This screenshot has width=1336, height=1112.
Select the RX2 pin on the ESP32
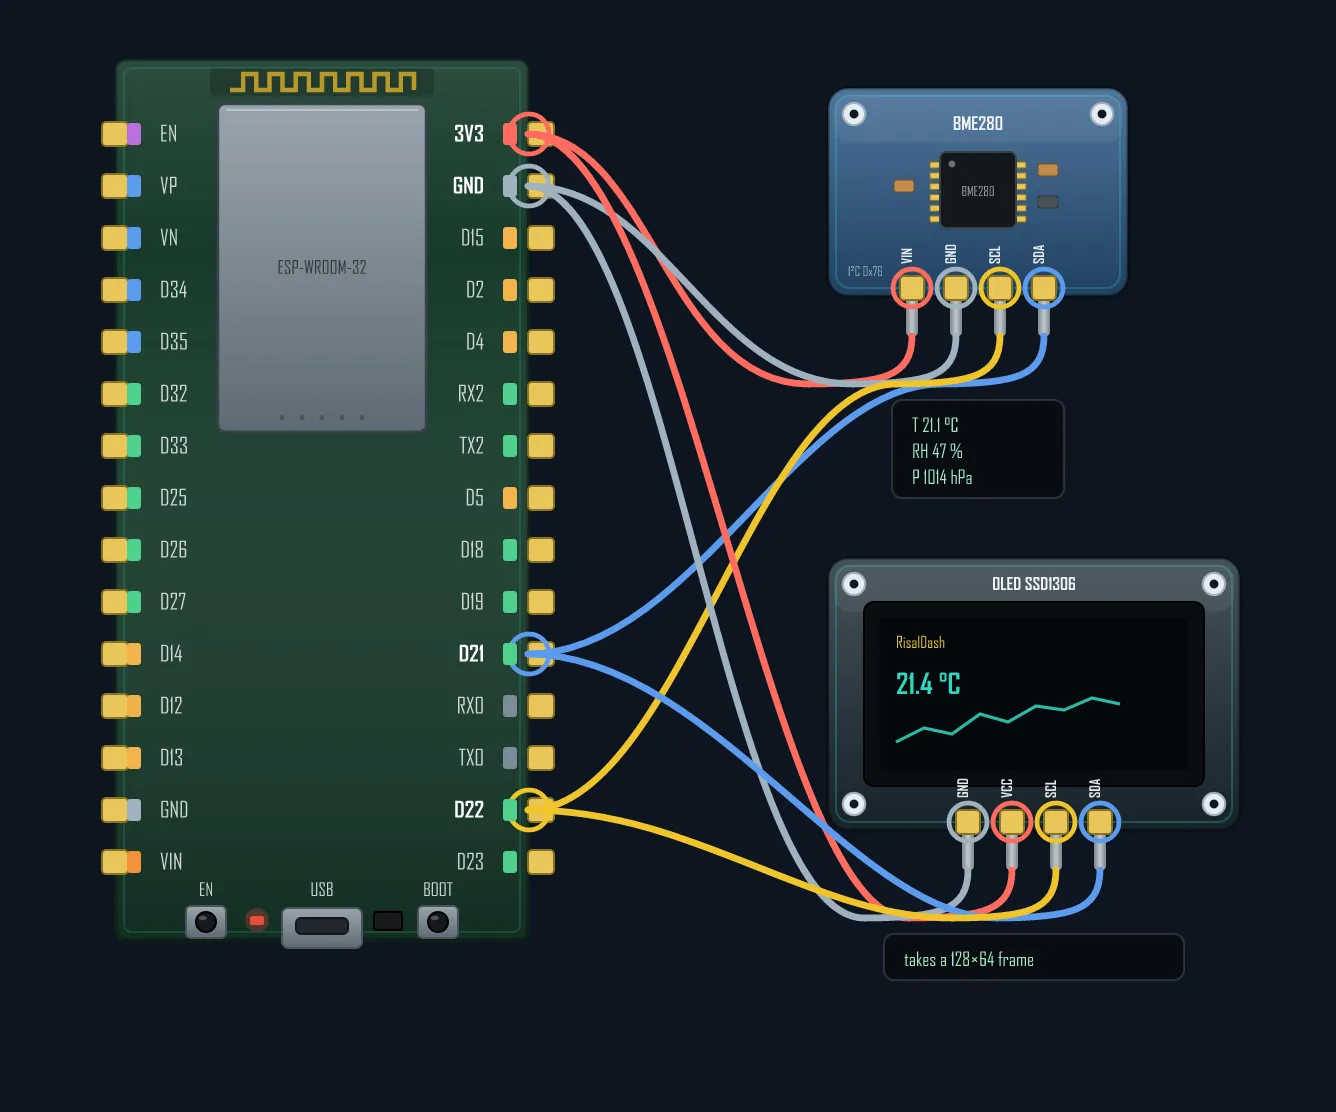(541, 393)
